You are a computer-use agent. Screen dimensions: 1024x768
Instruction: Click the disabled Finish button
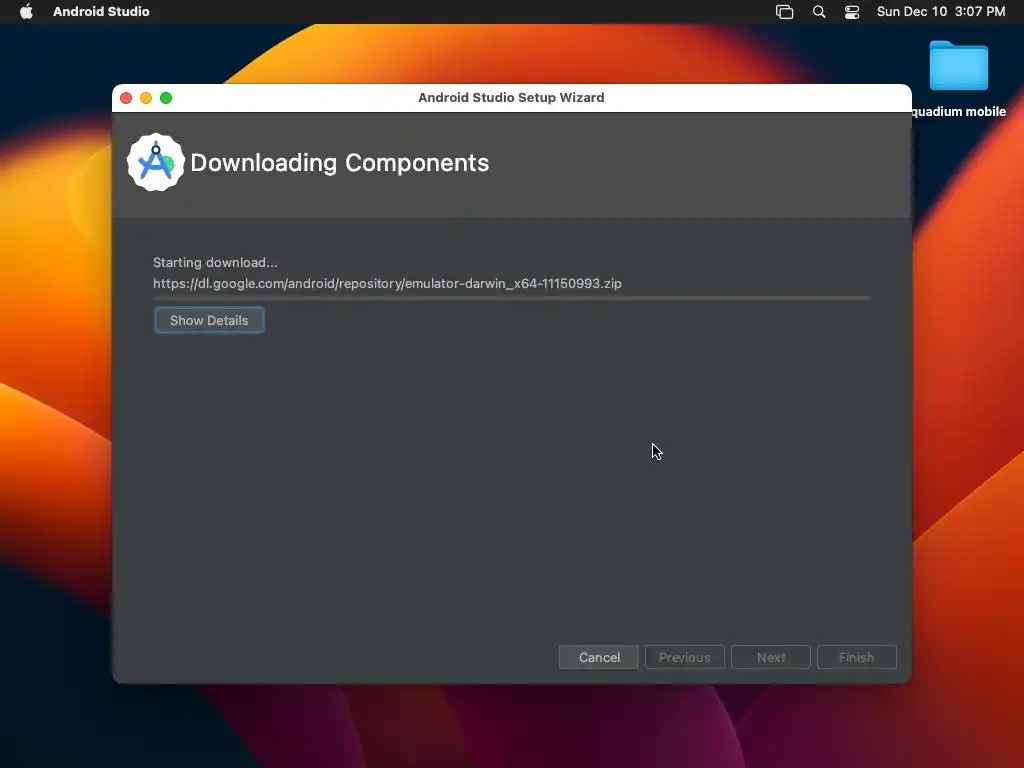tap(856, 657)
